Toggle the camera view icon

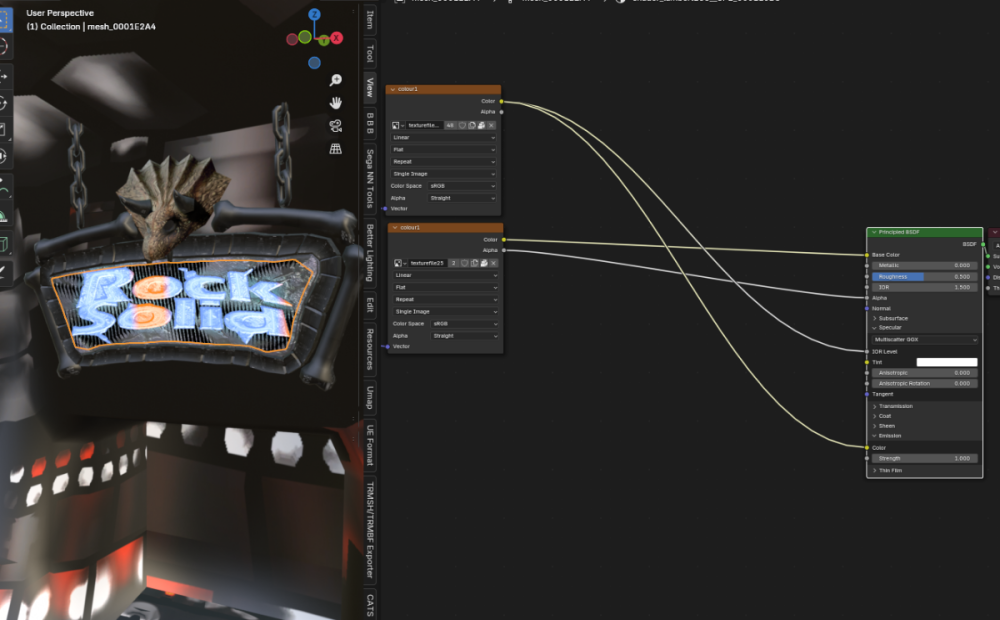(335, 126)
